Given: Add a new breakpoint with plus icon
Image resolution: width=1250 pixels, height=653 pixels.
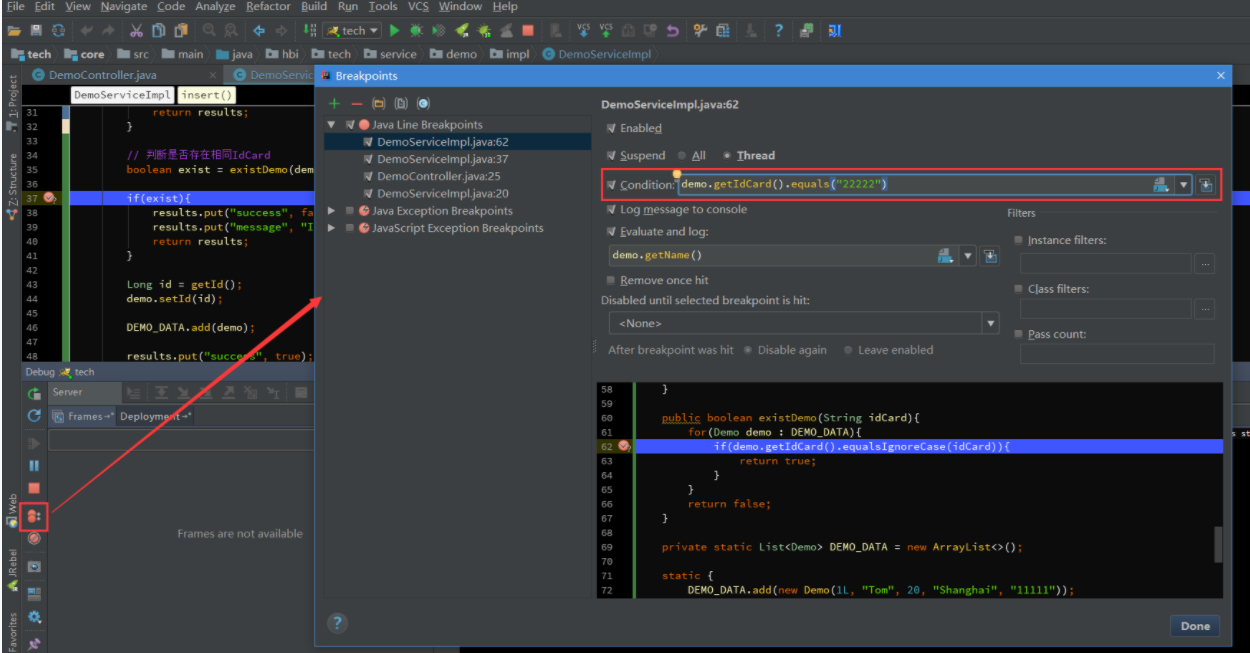Looking at the screenshot, I should point(334,104).
